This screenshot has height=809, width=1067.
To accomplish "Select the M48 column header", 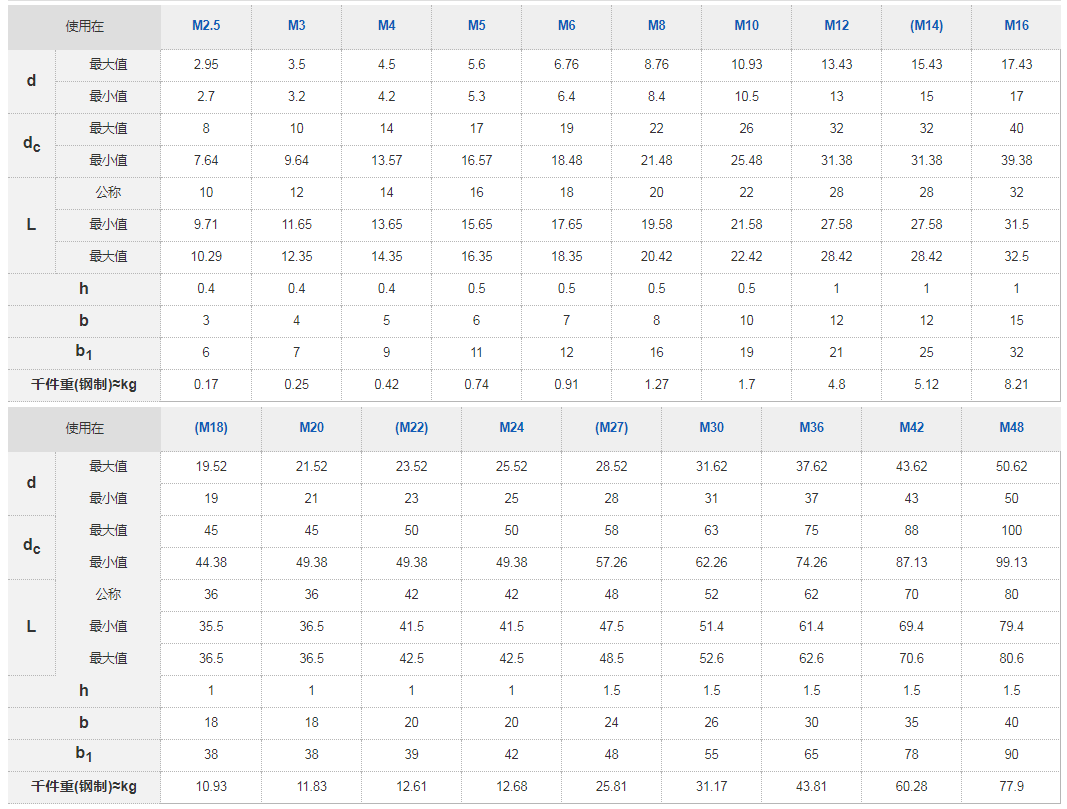I will pyautogui.click(x=1012, y=428).
